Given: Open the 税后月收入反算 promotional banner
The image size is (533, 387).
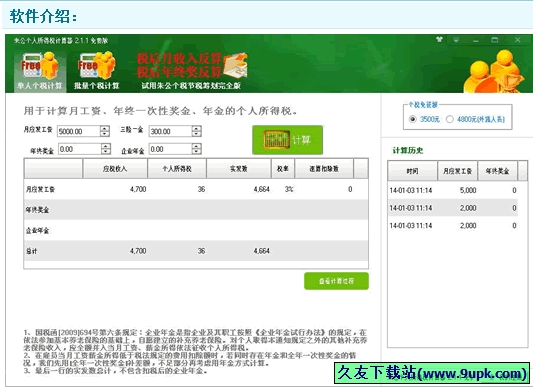Looking at the screenshot, I should [192, 71].
